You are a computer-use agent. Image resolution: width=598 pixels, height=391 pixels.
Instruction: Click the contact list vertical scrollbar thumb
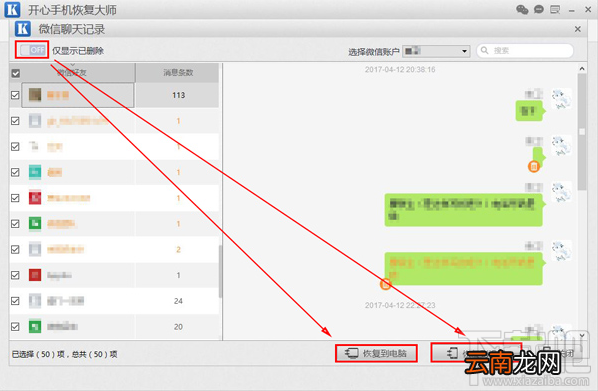tap(220, 271)
